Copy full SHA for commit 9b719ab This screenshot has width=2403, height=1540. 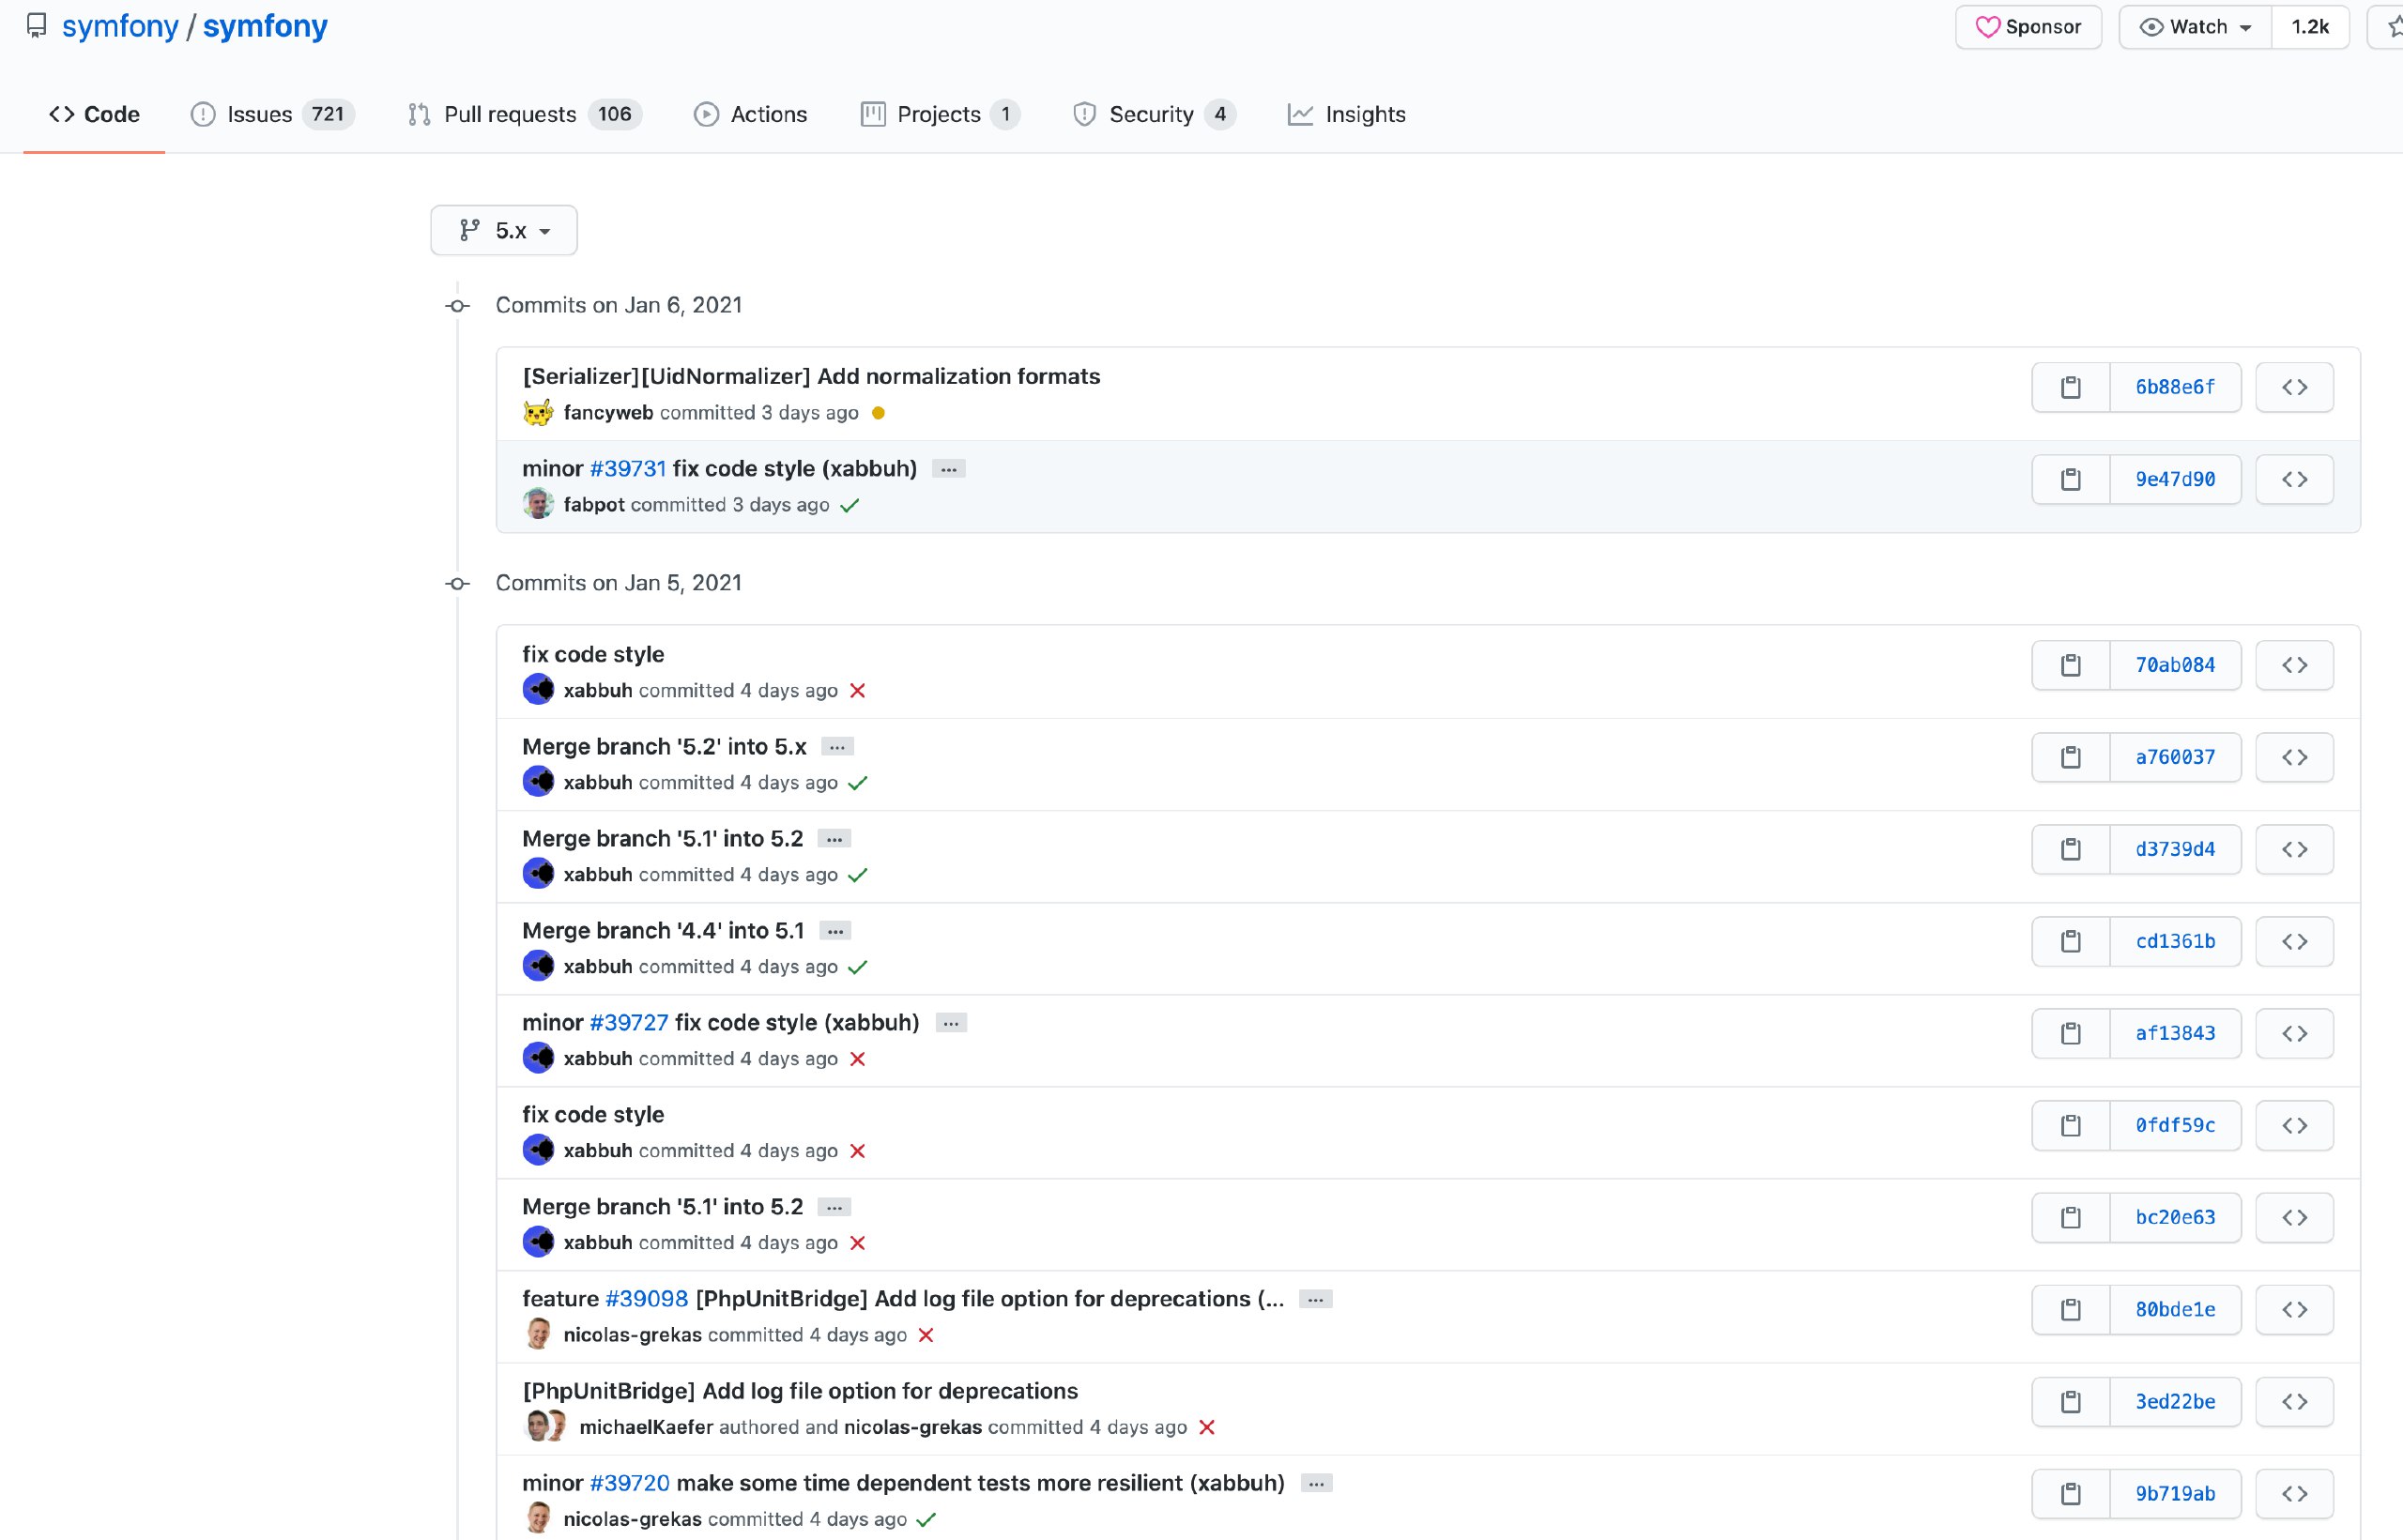2070,1493
